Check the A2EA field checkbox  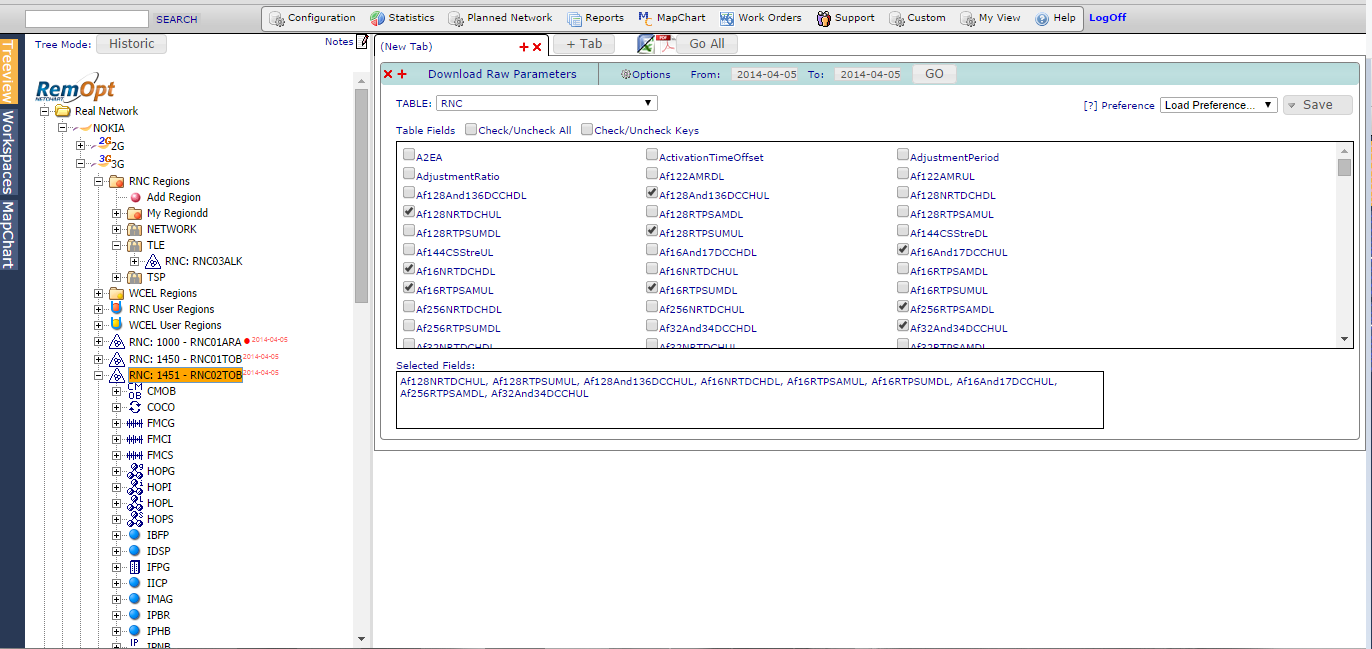409,156
